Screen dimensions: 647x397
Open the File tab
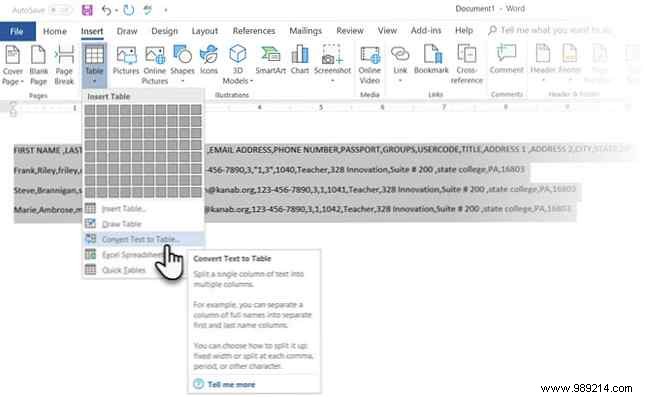click(x=17, y=31)
